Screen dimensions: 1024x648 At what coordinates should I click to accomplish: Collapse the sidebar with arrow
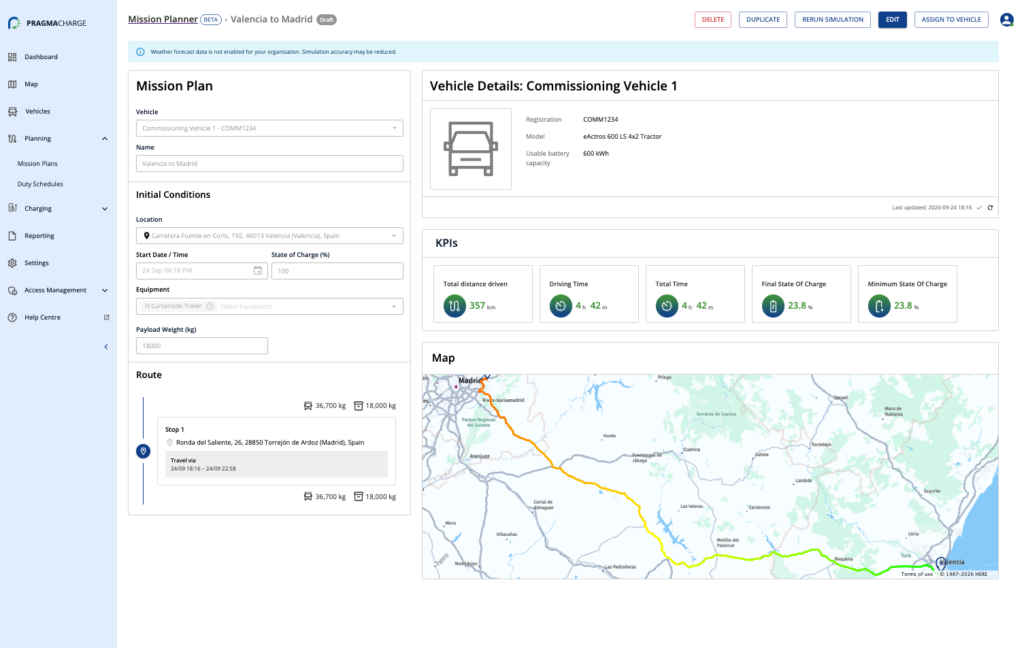pyautogui.click(x=106, y=347)
